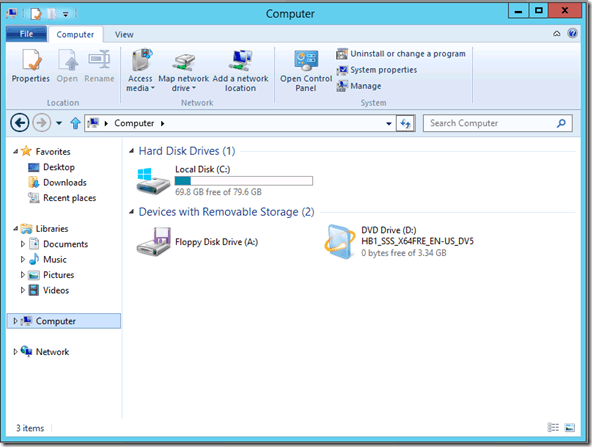The height and width of the screenshot is (447, 592).
Task: Click the Search Computer input field
Action: (x=498, y=123)
